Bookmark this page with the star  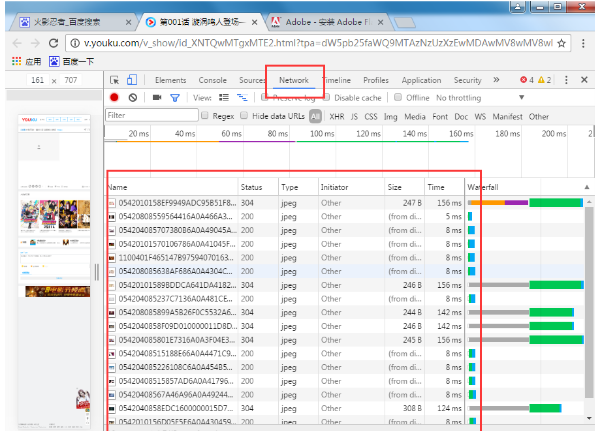click(562, 44)
